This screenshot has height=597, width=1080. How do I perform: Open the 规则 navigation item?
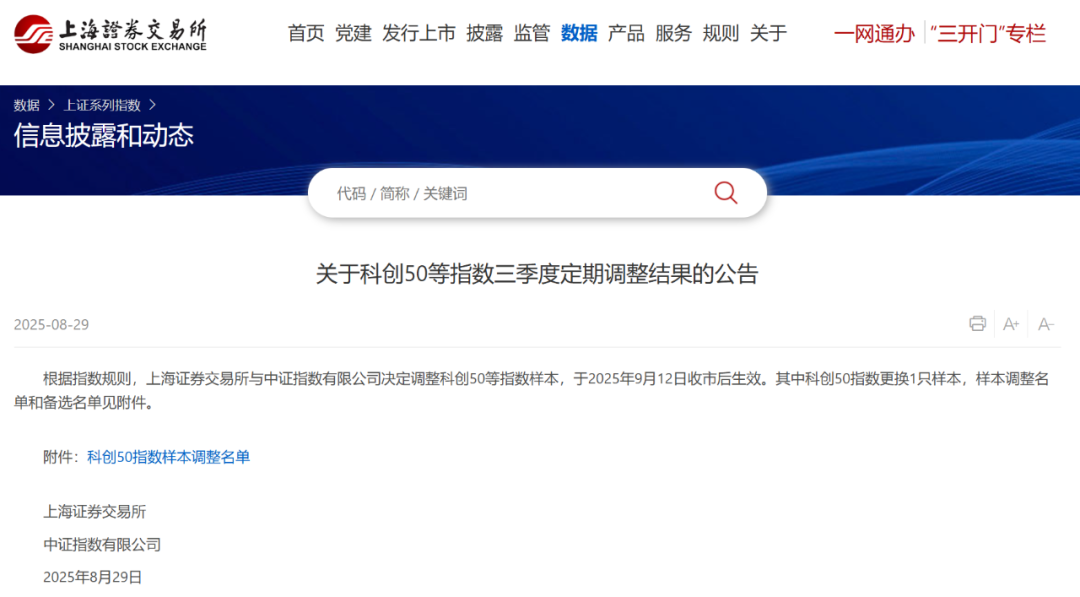coord(720,33)
